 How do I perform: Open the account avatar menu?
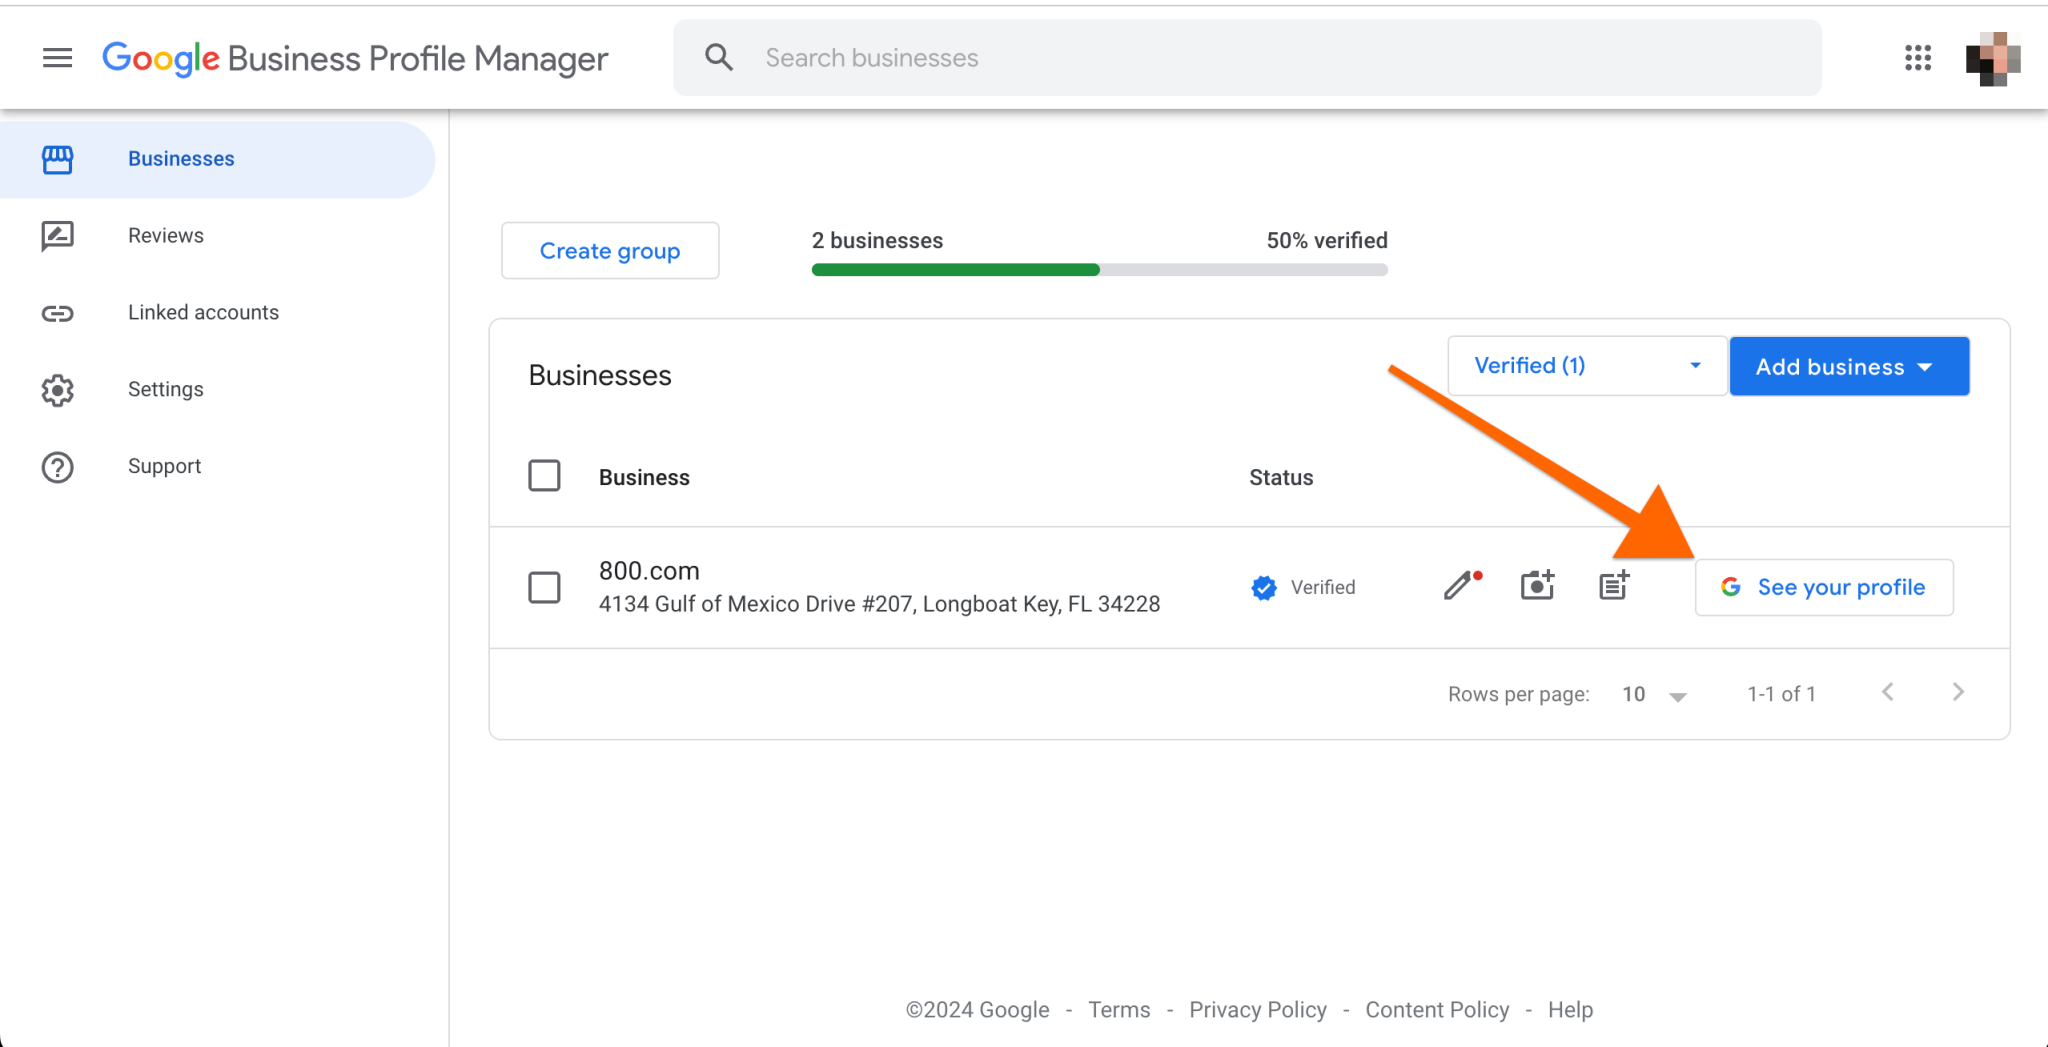click(x=1992, y=58)
